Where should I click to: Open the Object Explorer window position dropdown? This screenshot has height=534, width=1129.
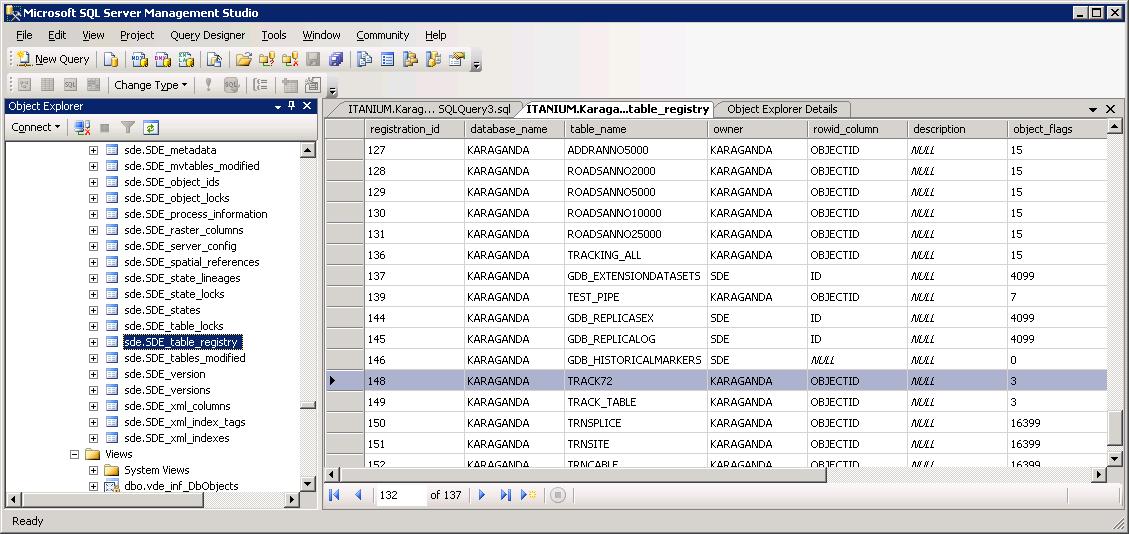tap(278, 107)
